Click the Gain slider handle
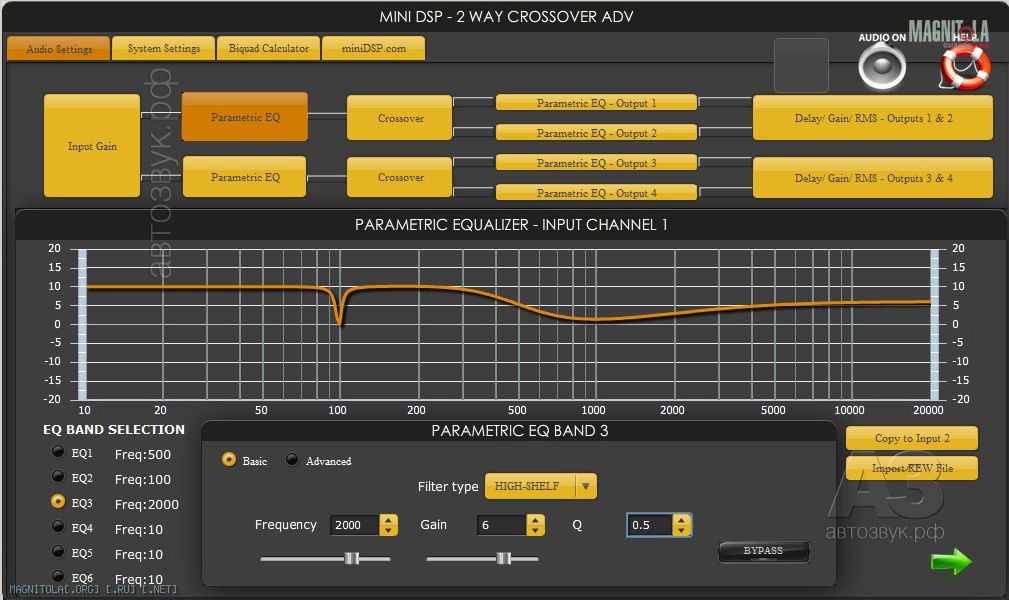Viewport: 1009px width, 600px height. [504, 558]
